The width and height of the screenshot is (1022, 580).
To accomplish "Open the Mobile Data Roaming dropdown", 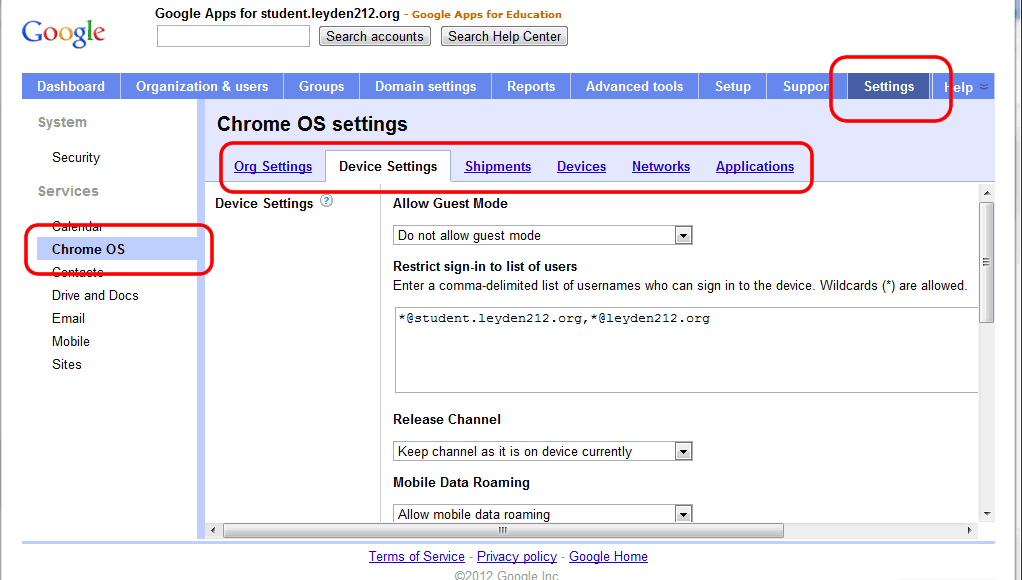I will tap(542, 514).
